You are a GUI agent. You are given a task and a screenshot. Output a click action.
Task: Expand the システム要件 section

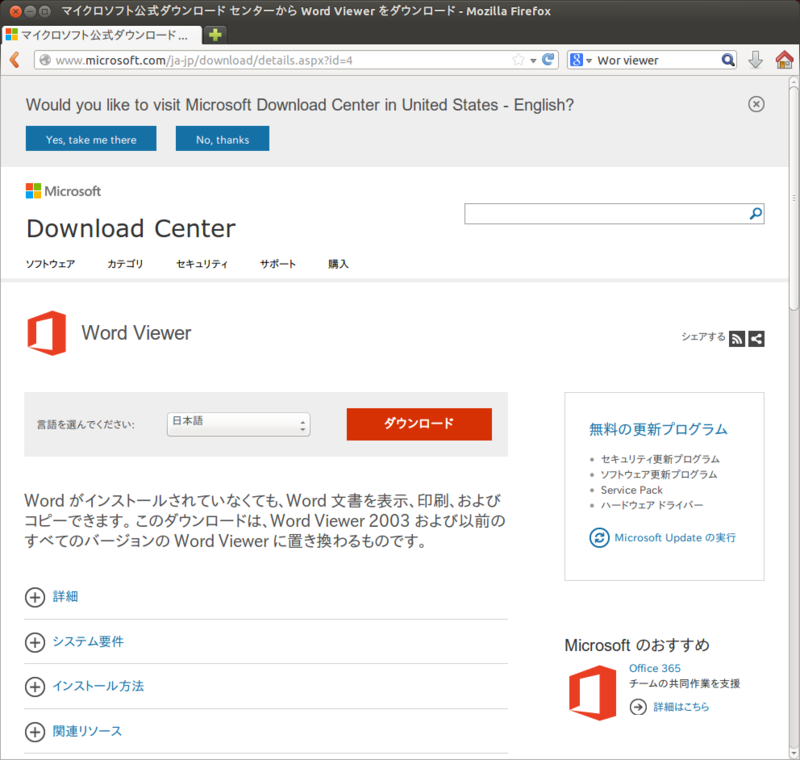coord(74,642)
